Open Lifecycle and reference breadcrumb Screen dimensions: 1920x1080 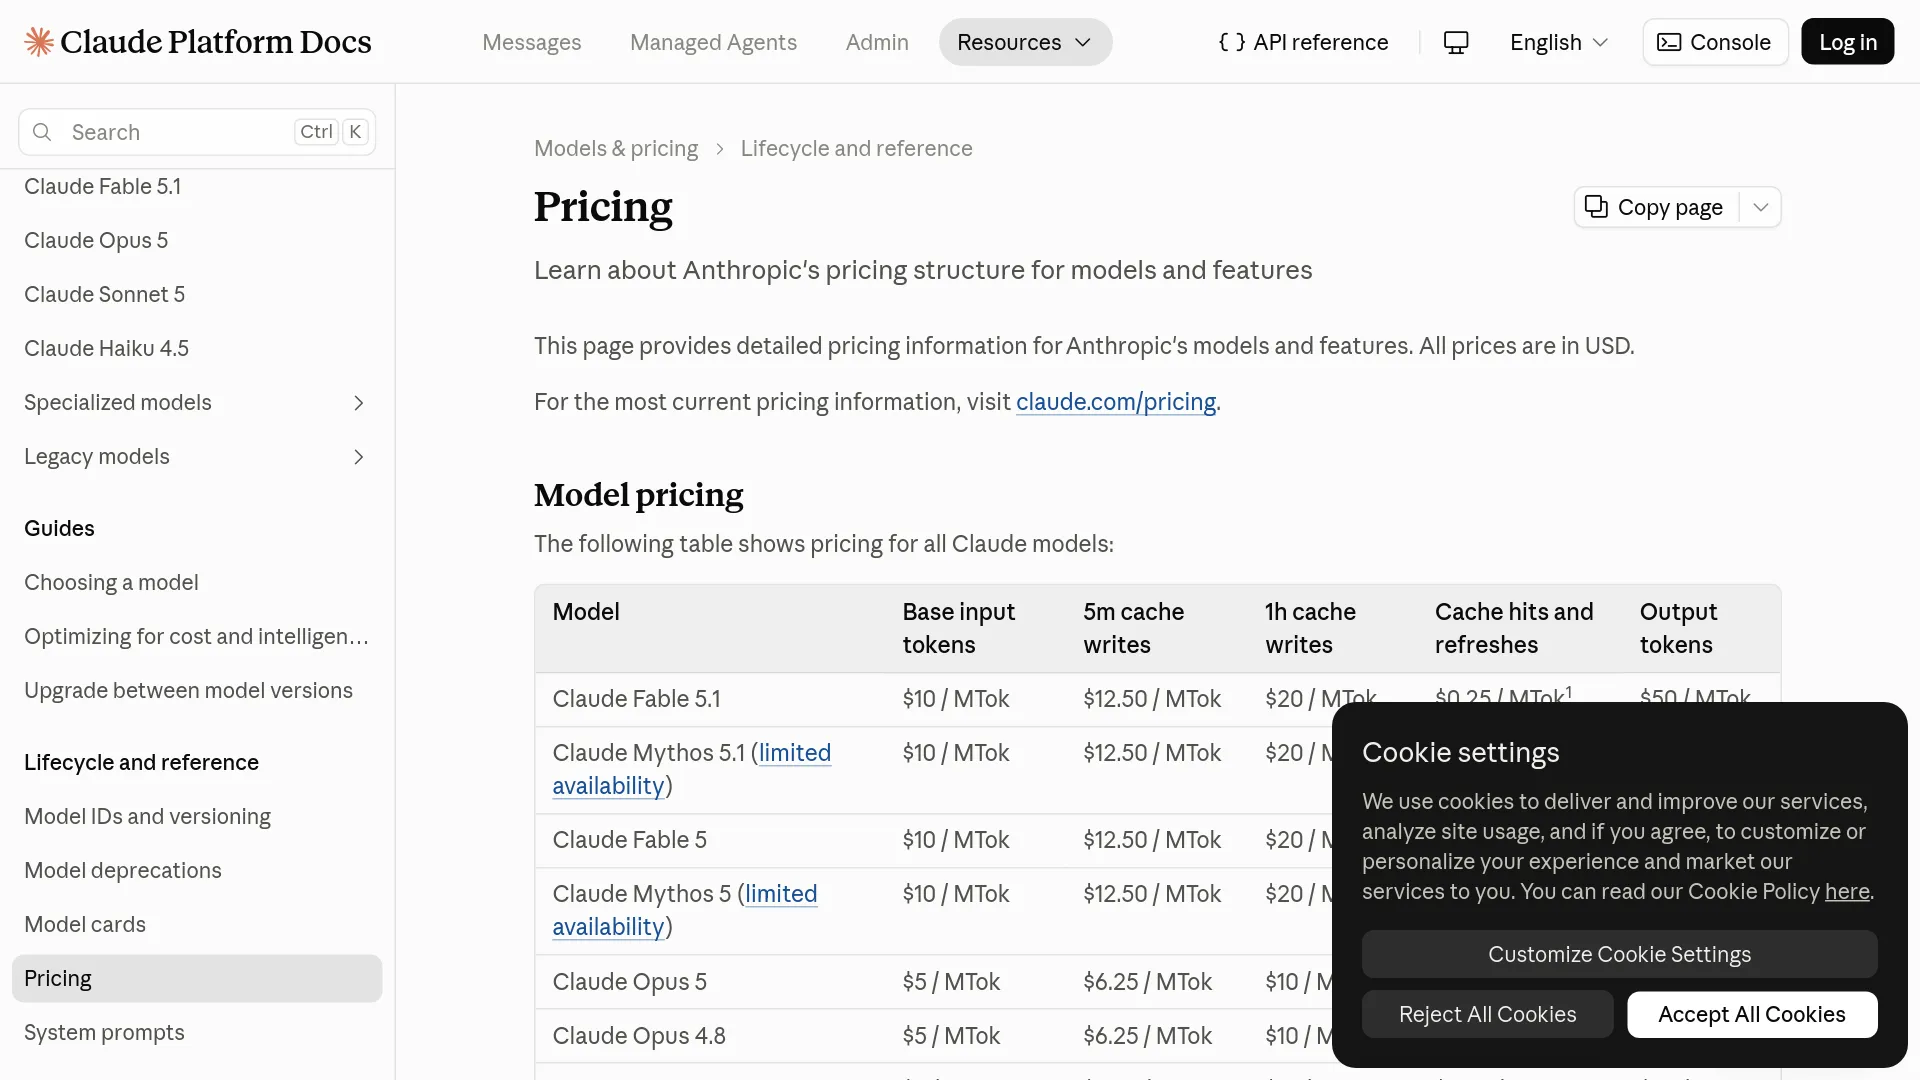point(856,148)
